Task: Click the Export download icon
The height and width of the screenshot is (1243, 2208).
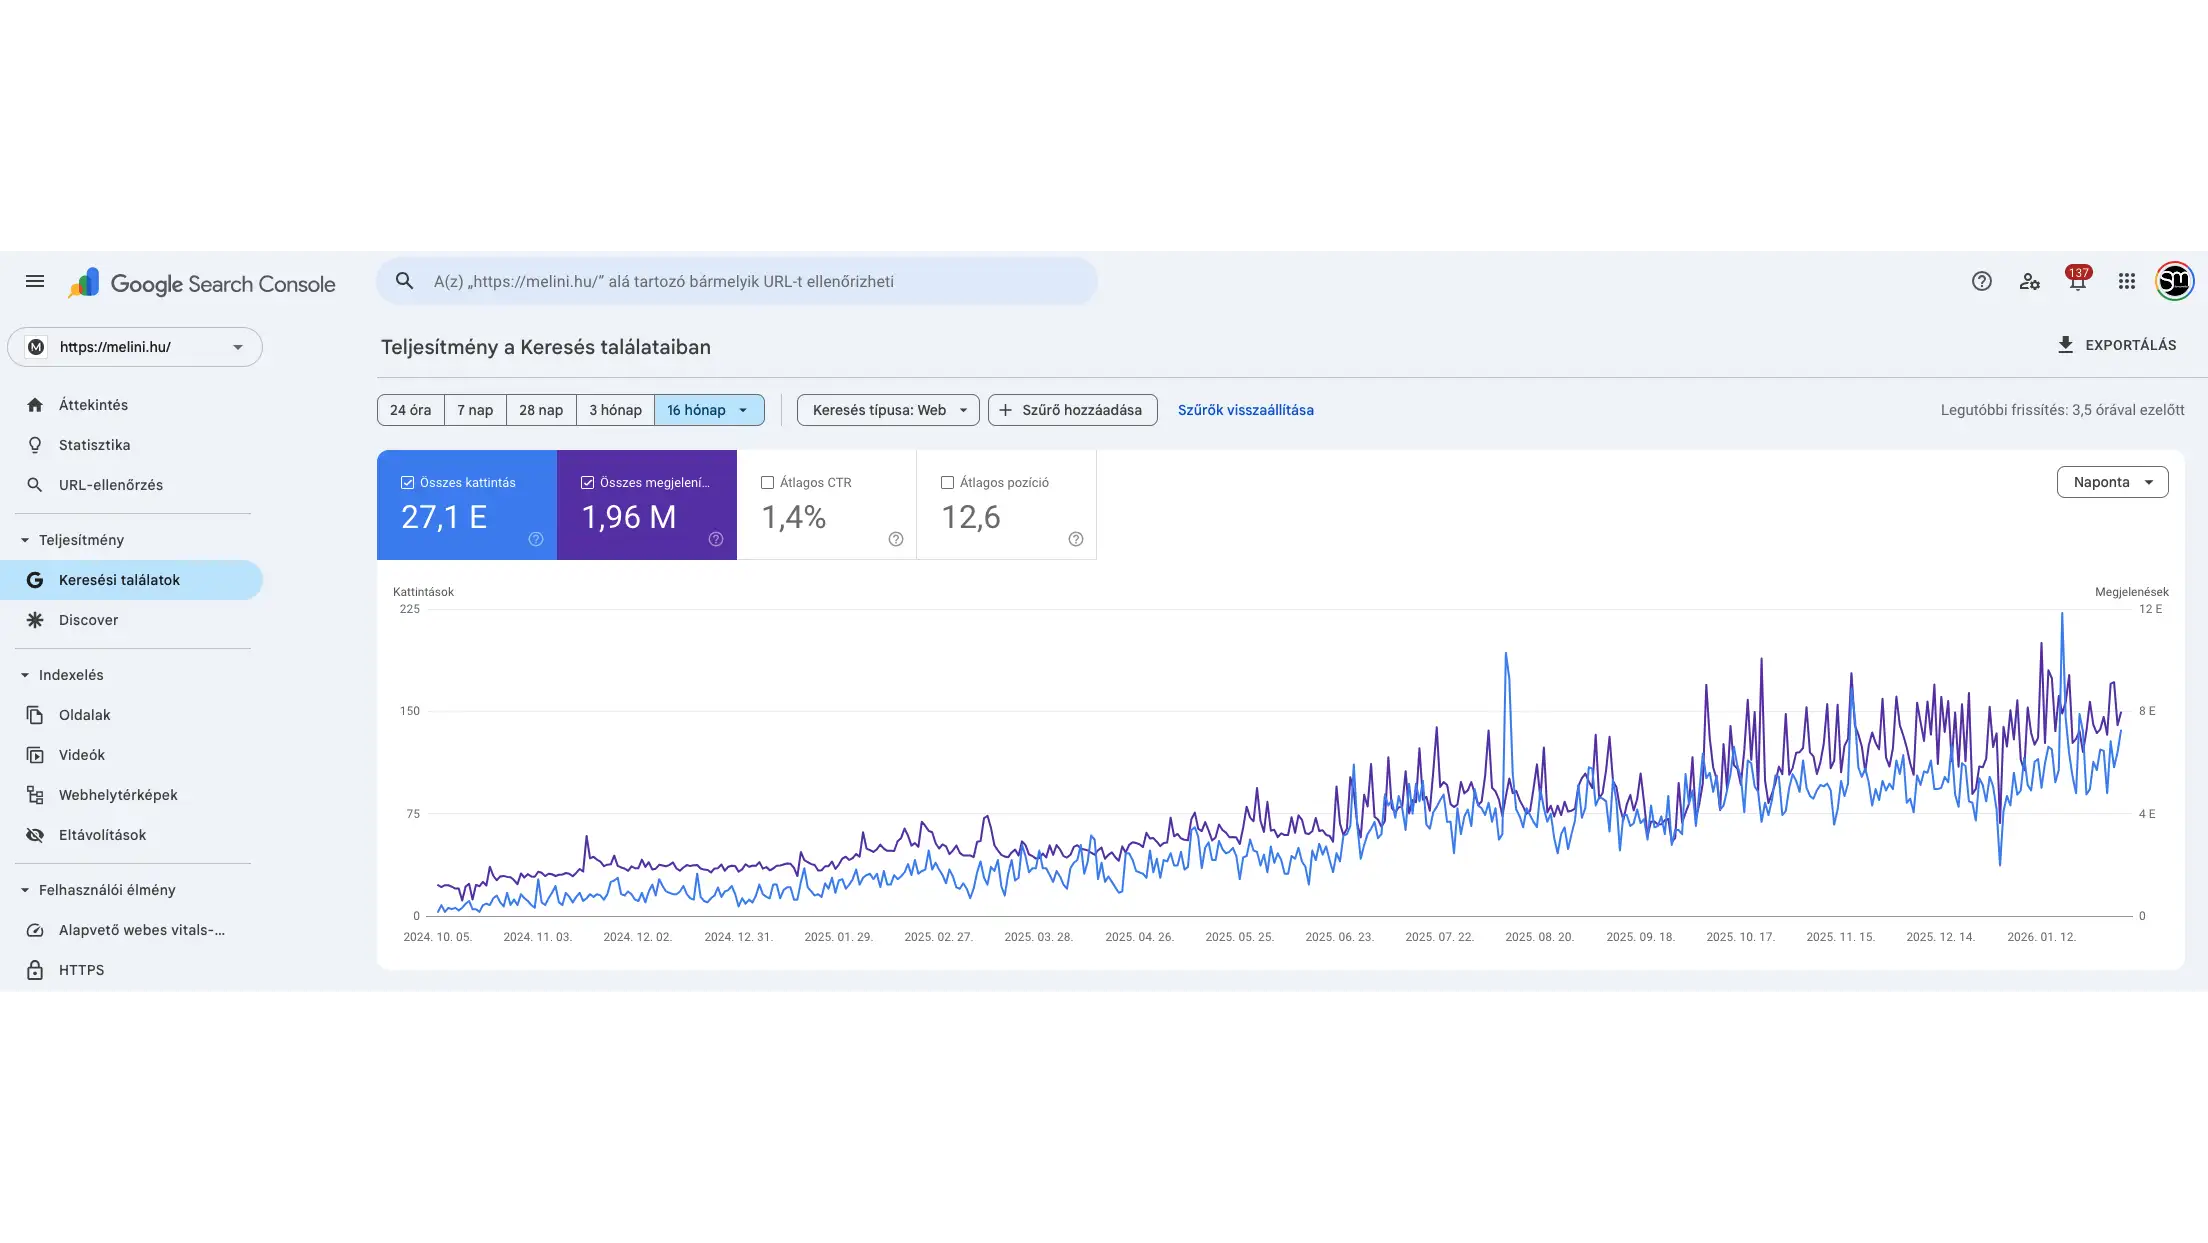Action: [2066, 345]
